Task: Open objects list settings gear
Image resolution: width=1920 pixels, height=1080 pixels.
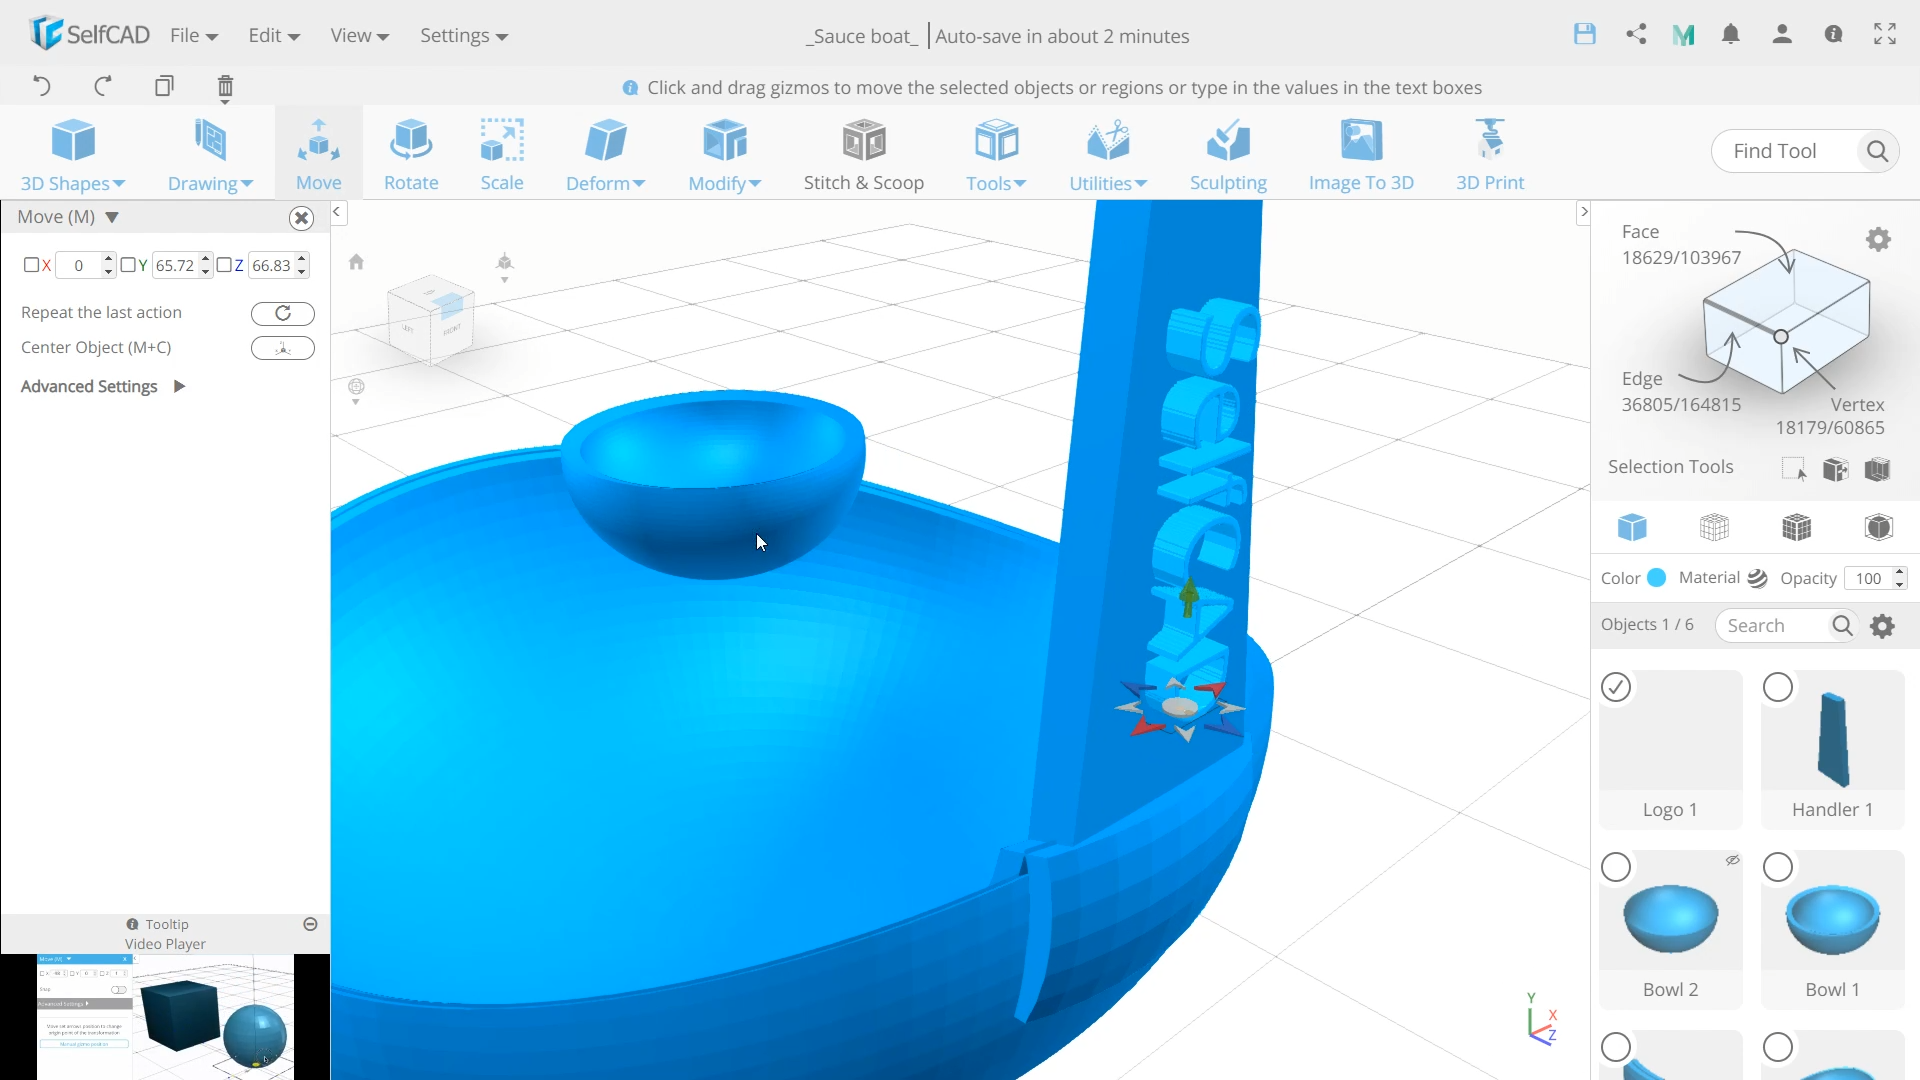Action: point(1883,626)
